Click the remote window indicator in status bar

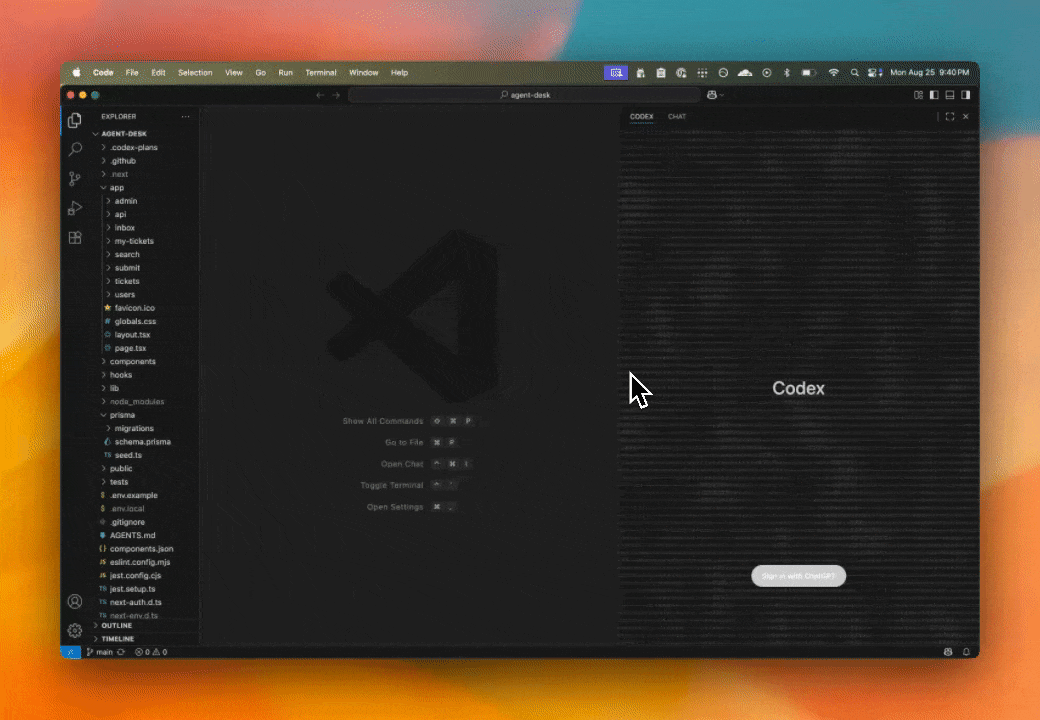71,652
